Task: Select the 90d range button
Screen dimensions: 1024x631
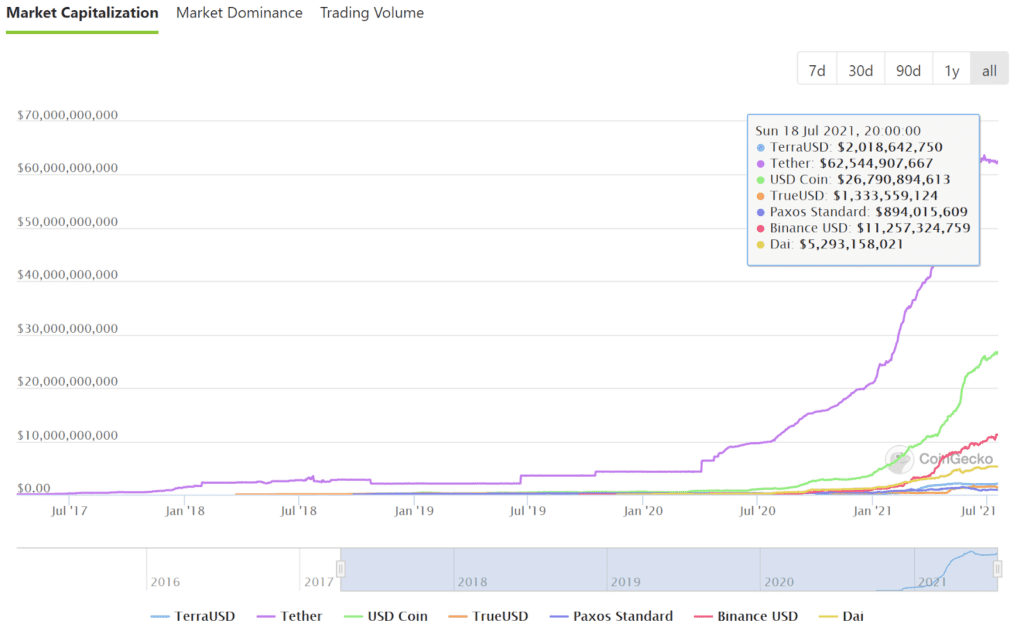Action: 908,70
